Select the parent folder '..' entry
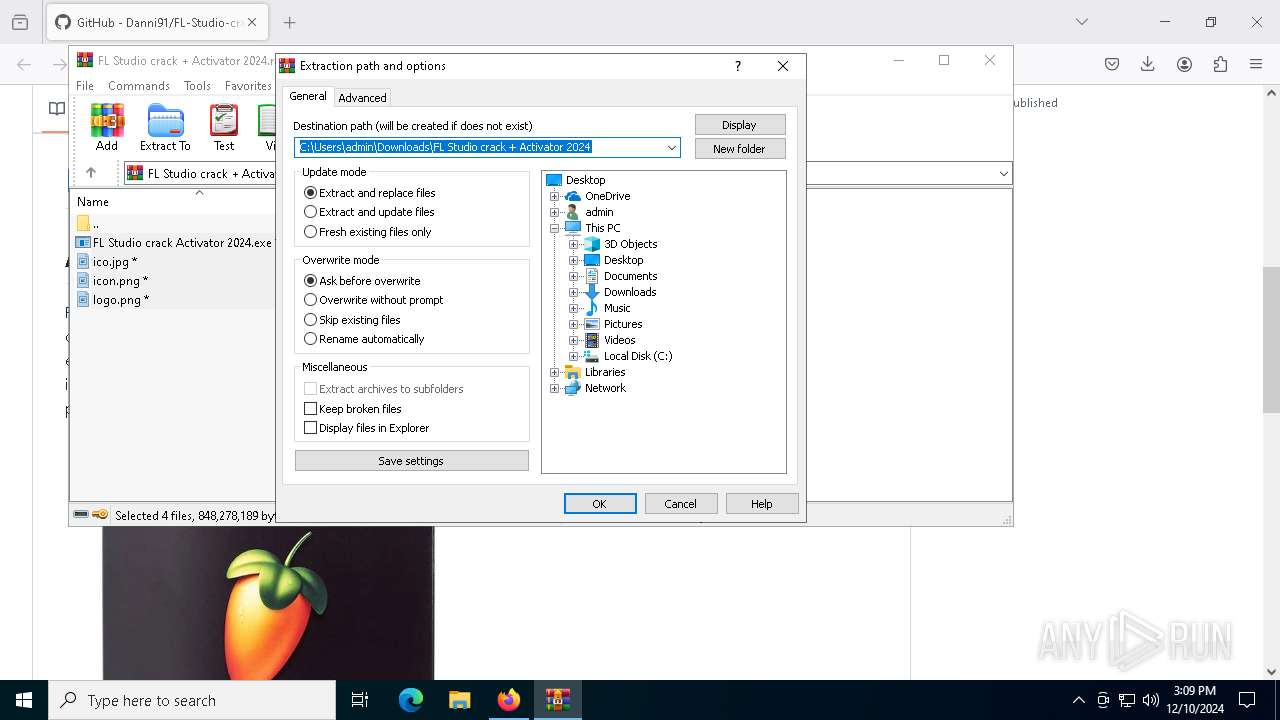1280x720 pixels. pos(88,223)
